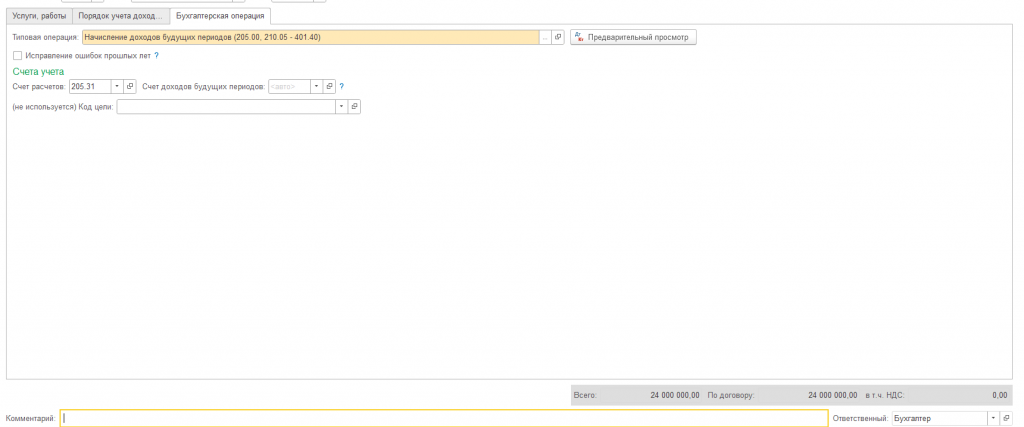Click the ellipsis select button in Типовая операция
Image resolution: width=1024 pixels, height=427 pixels.
pyautogui.click(x=545, y=37)
